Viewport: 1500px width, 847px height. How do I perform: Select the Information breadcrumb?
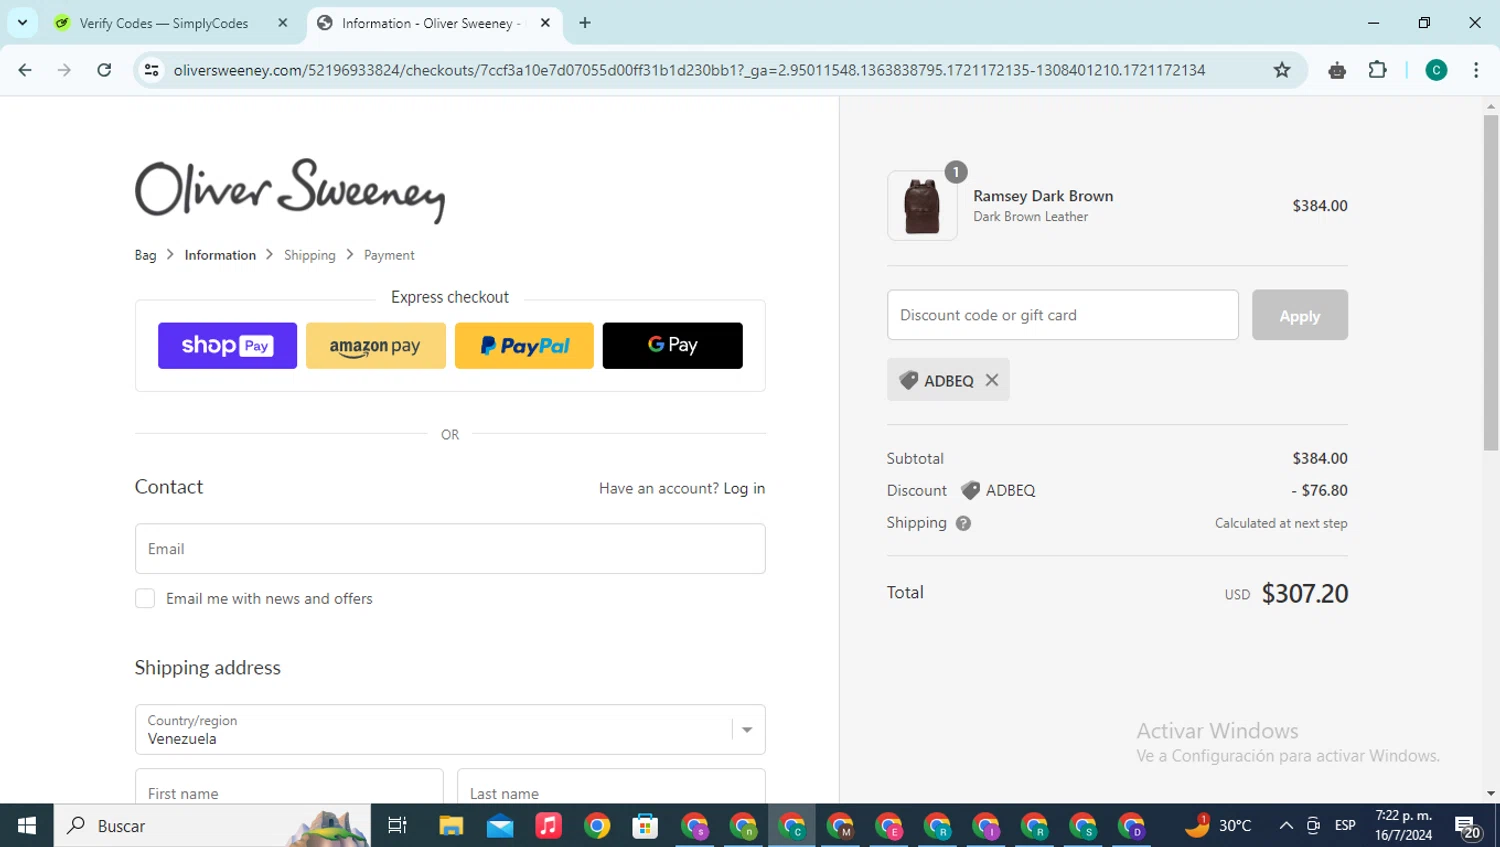[x=220, y=255]
